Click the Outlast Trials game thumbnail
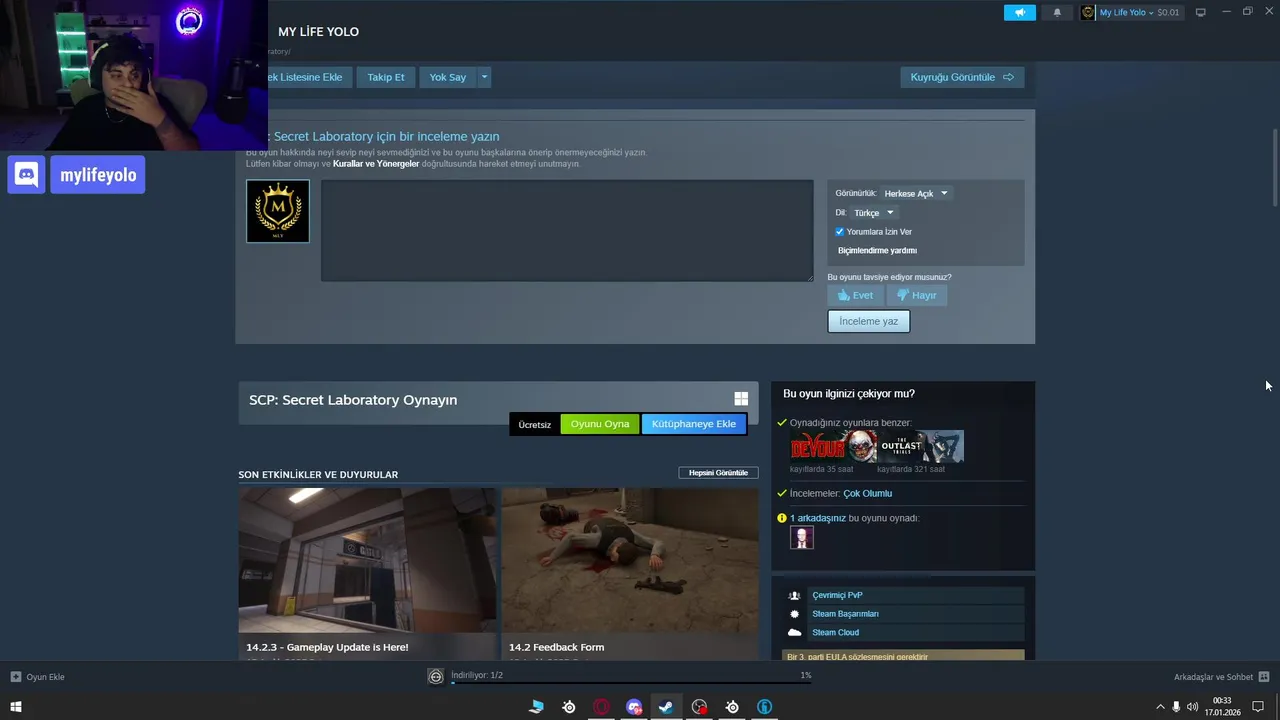Viewport: 1280px width, 720px height. (x=920, y=446)
